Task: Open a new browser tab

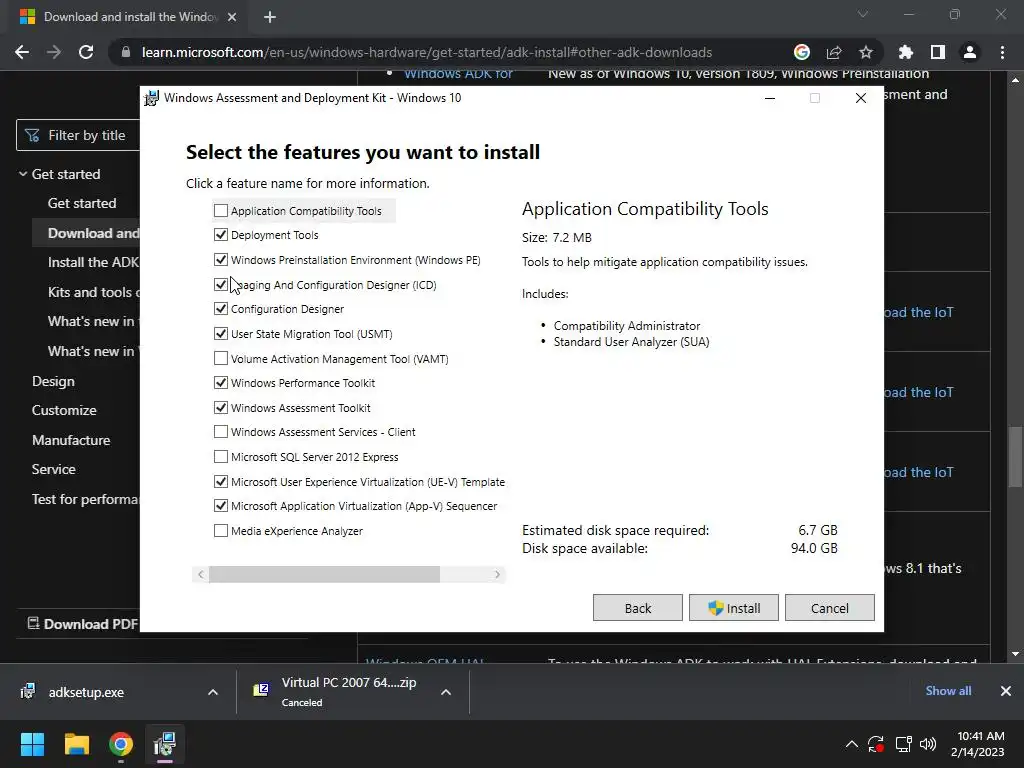Action: pyautogui.click(x=270, y=17)
